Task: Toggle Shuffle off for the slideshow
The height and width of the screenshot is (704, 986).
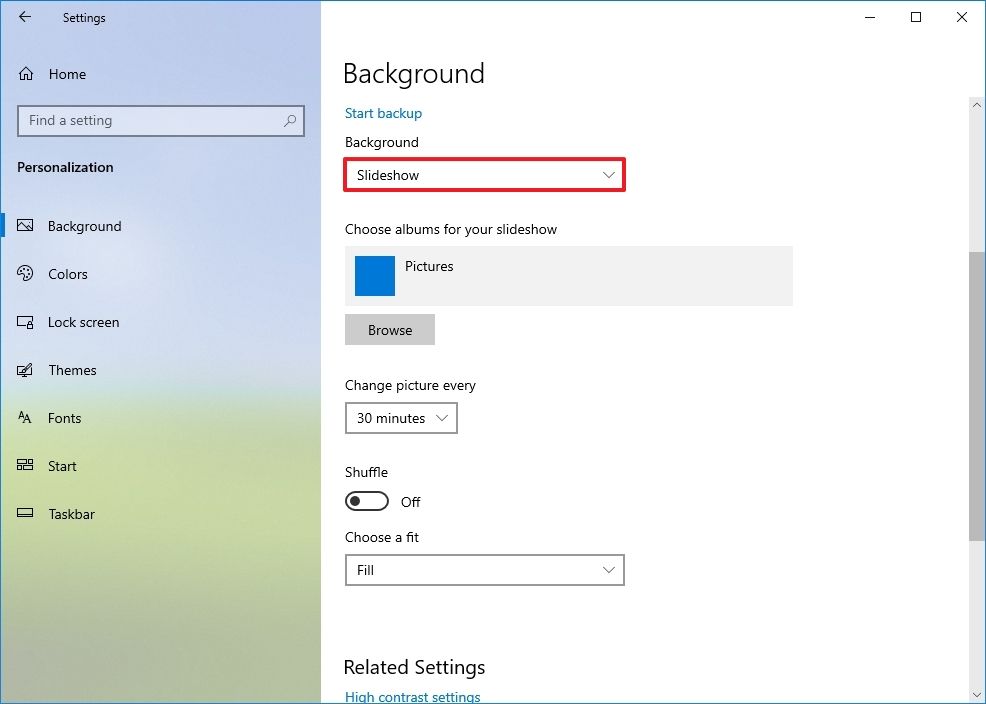Action: [366, 501]
